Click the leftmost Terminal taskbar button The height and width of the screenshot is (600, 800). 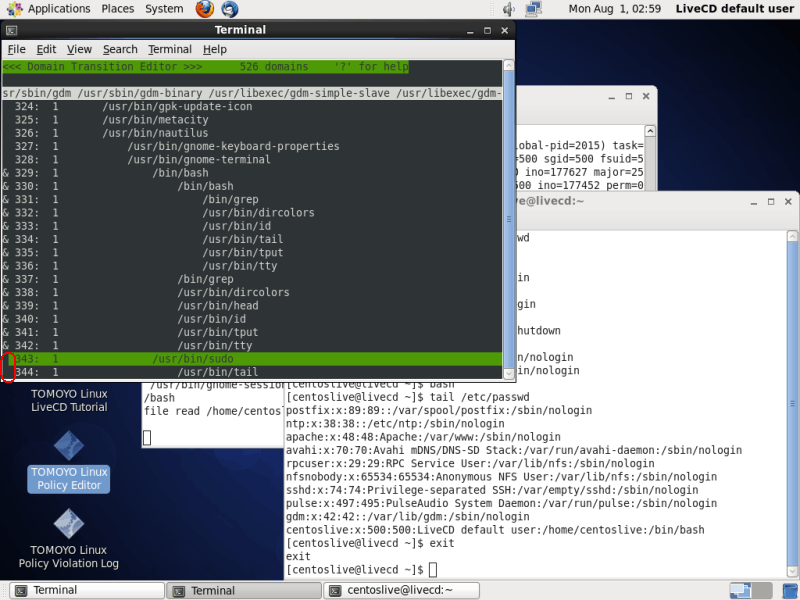(x=87, y=591)
